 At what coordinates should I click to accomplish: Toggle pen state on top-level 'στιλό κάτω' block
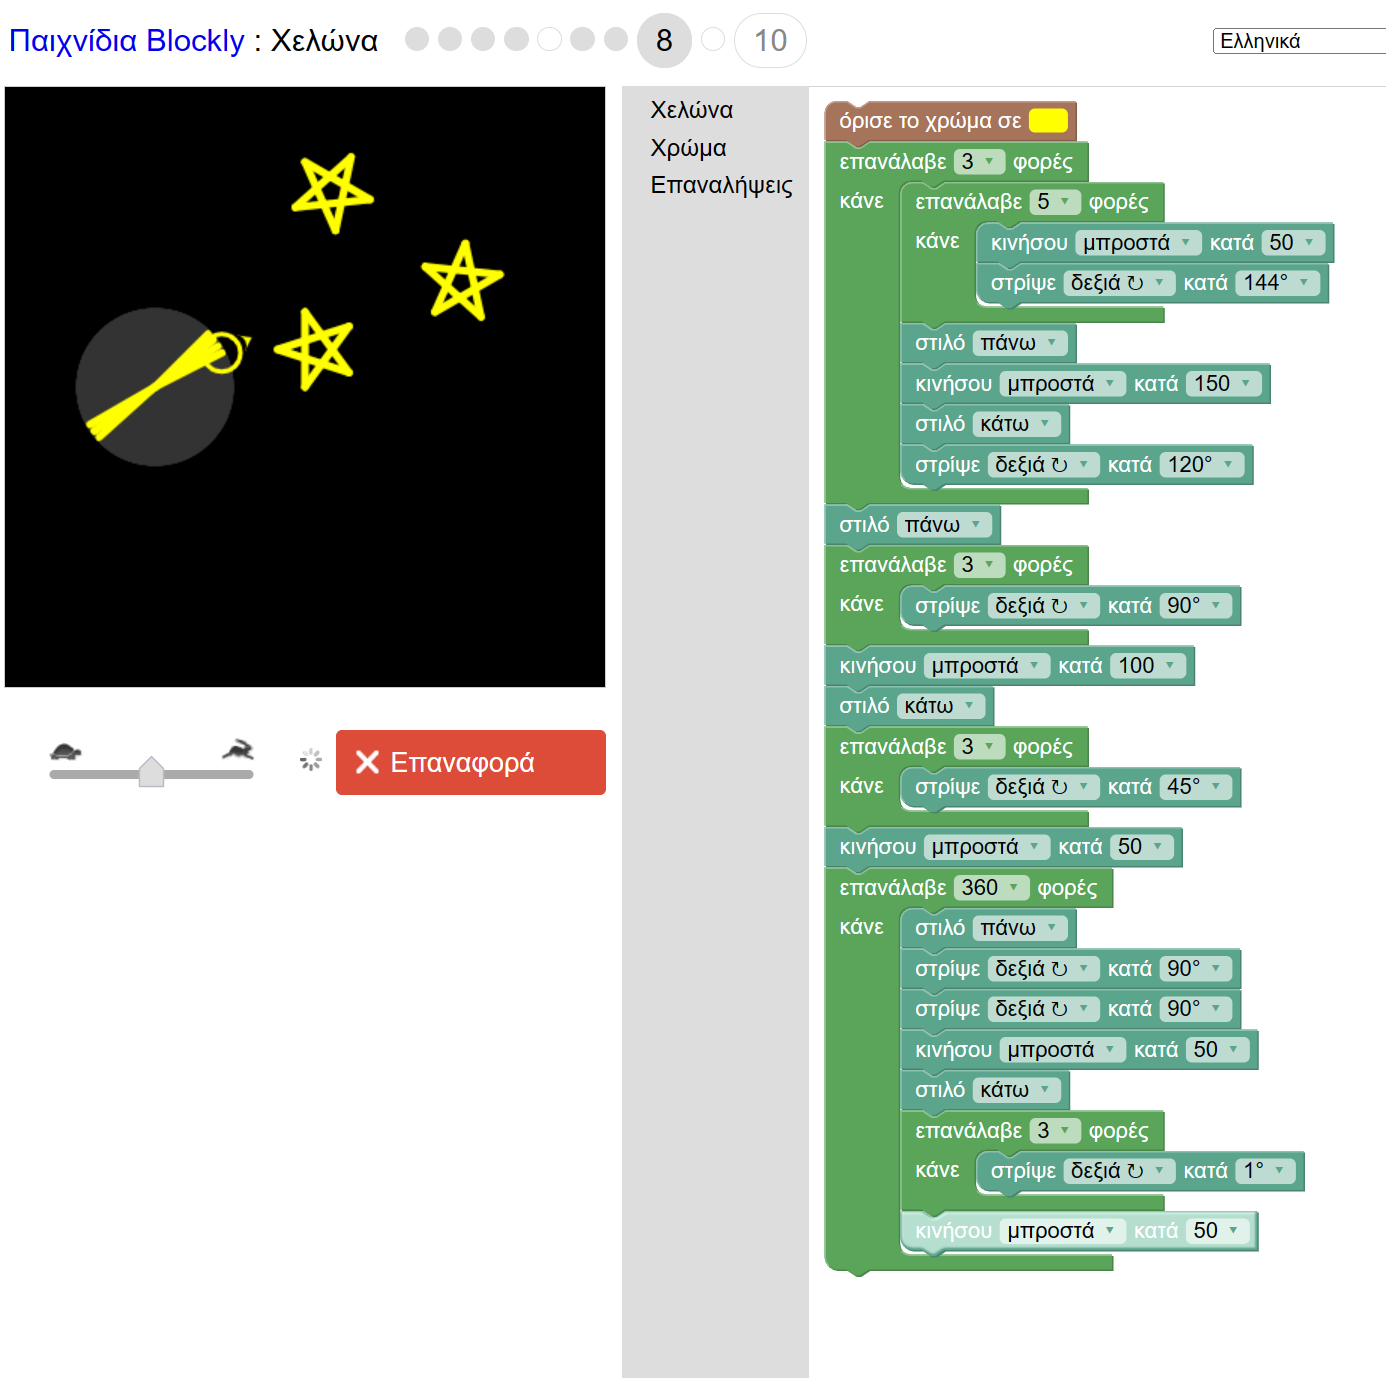tap(940, 706)
